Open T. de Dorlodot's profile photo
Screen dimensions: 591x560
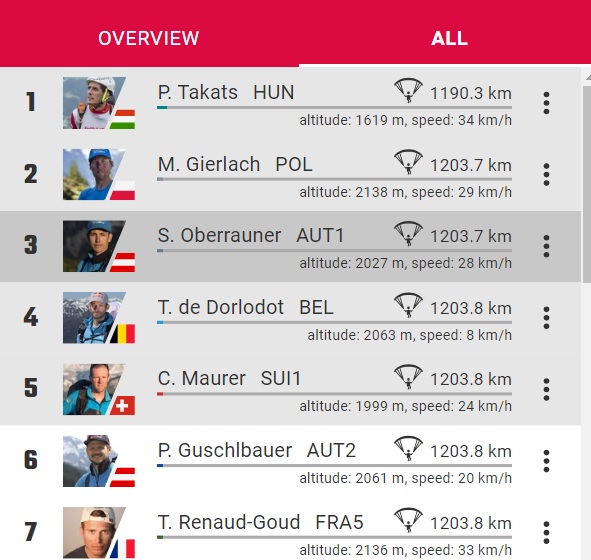[x=99, y=318]
